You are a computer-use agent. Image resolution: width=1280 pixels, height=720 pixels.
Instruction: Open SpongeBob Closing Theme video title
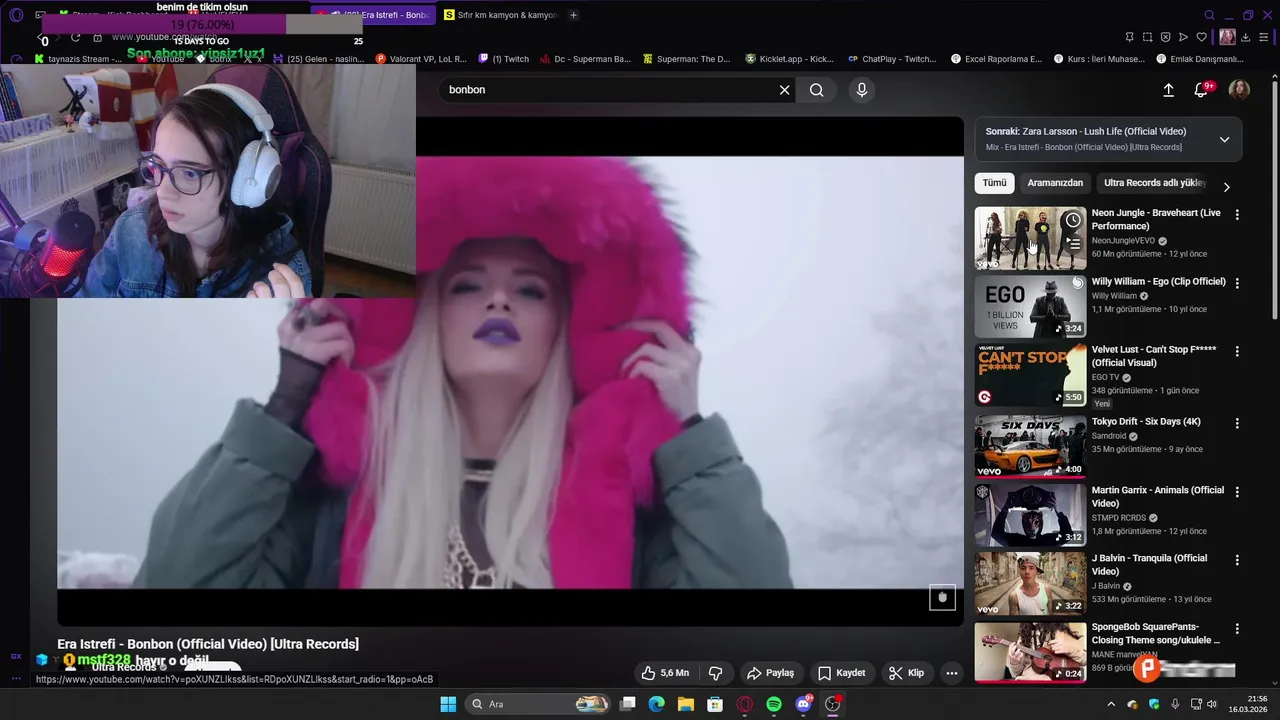(x=1156, y=633)
